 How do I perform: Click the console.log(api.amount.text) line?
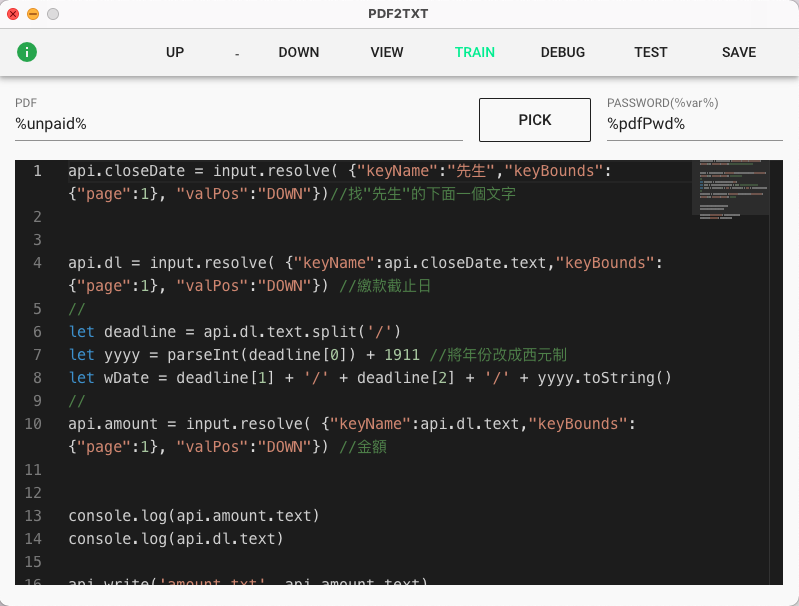pos(193,516)
